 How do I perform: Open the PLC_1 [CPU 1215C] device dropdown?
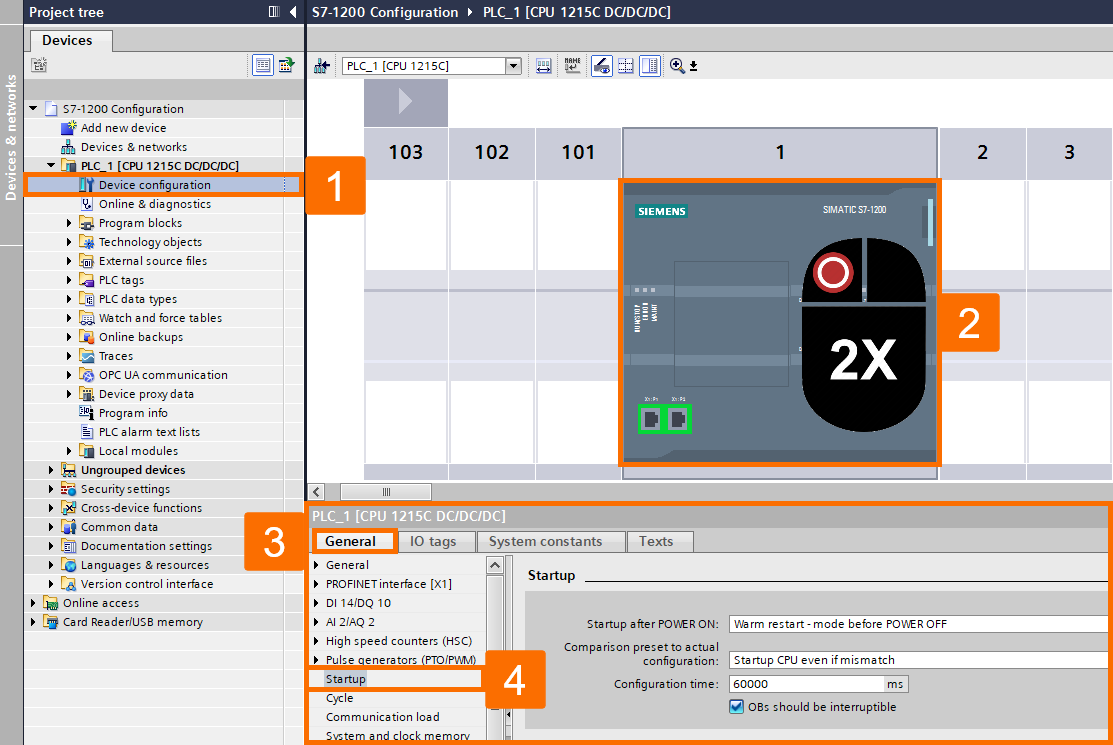coord(513,66)
